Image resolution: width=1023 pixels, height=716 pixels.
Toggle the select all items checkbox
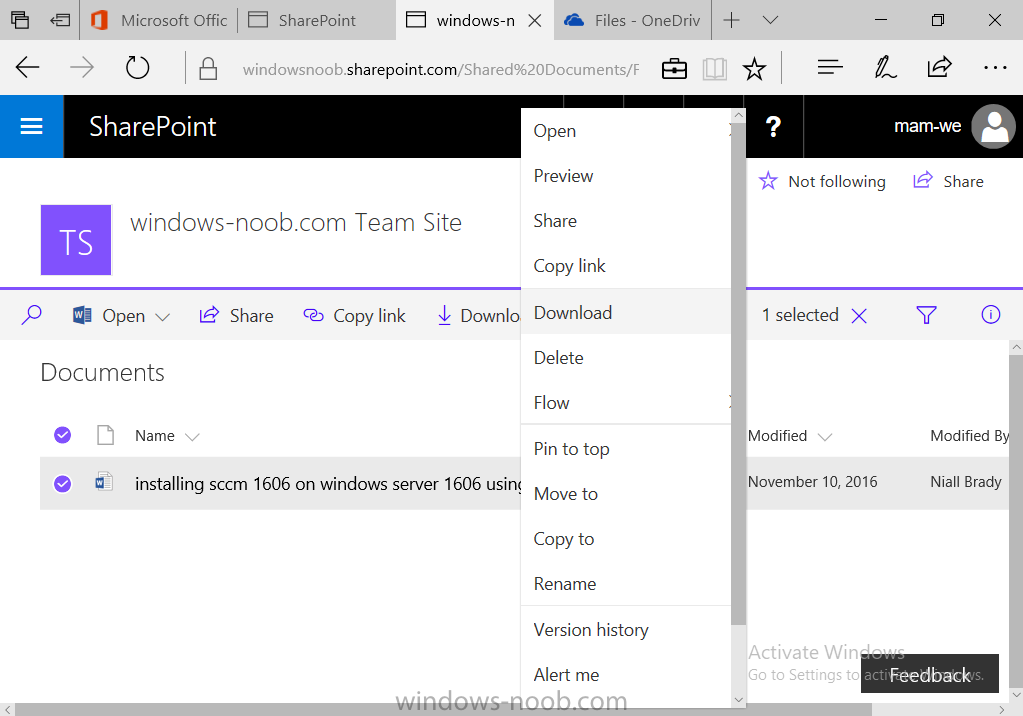point(63,435)
